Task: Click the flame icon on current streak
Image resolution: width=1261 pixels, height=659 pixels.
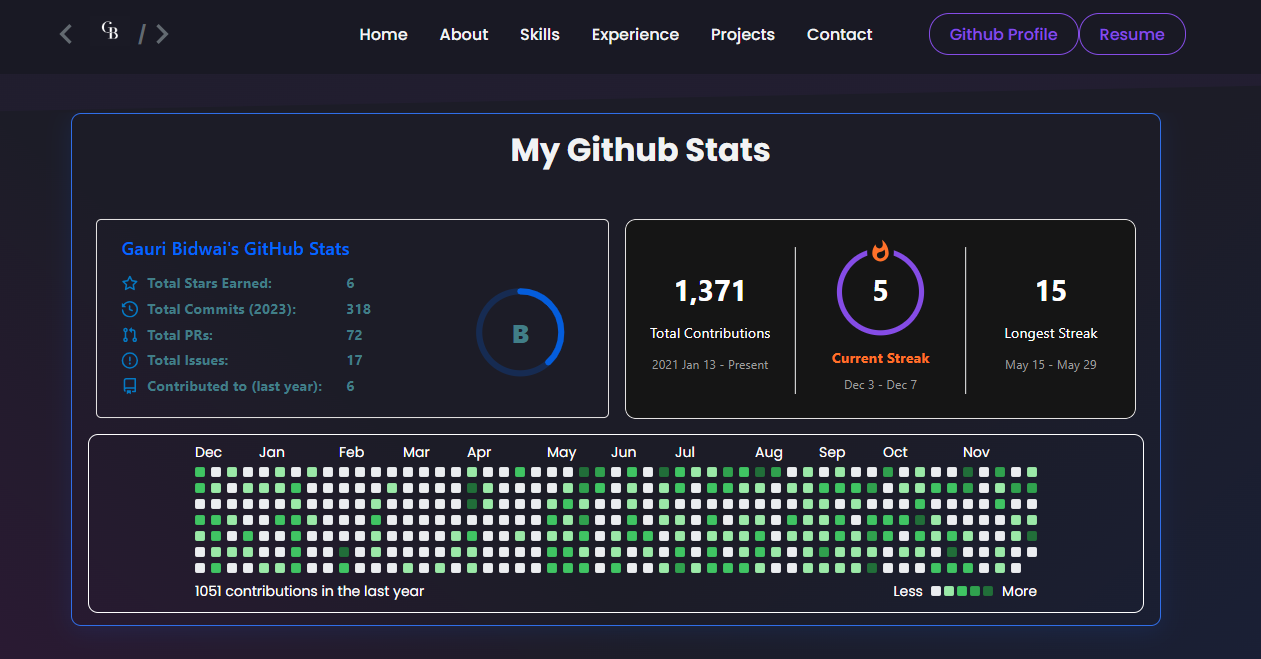Action: (880, 251)
